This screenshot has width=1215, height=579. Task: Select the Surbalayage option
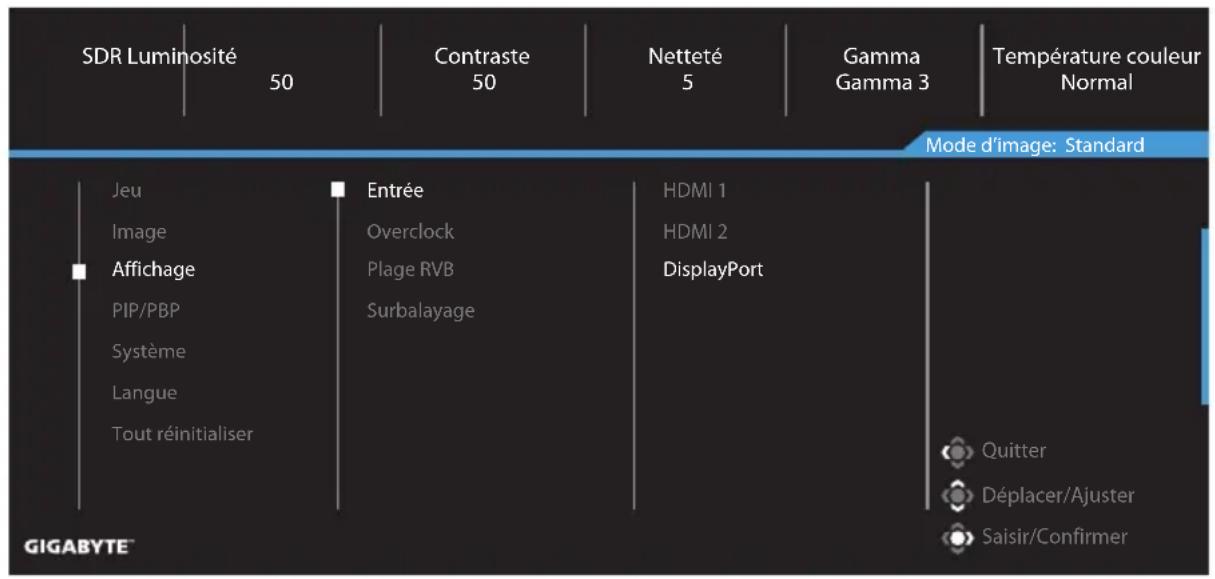click(420, 311)
